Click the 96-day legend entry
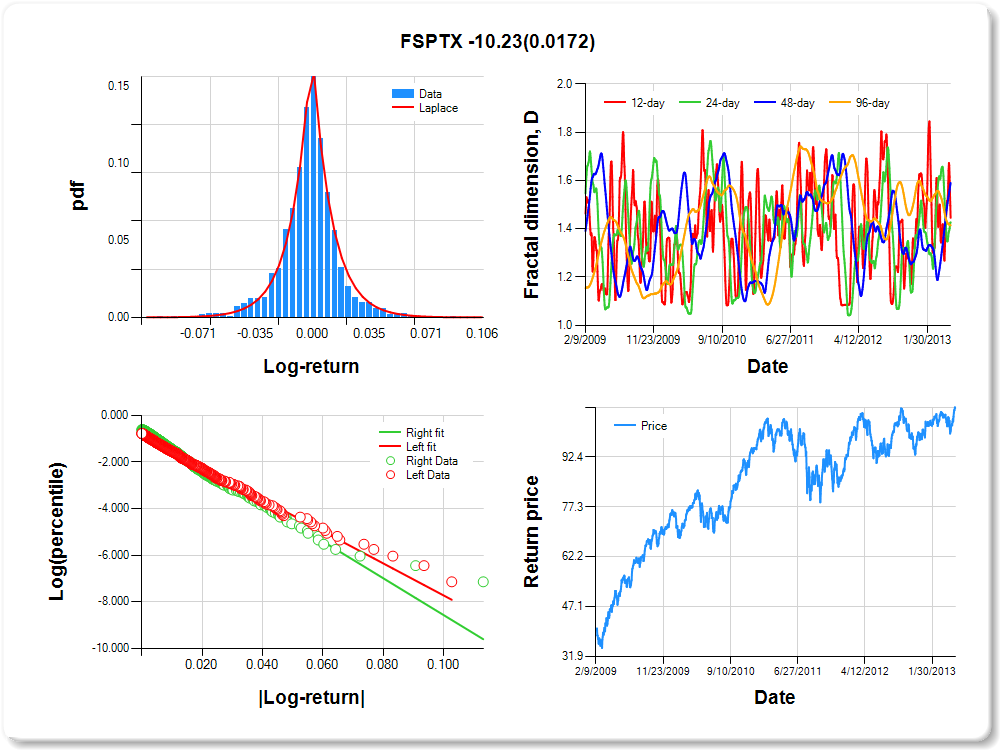This screenshot has width=1000, height=750. pos(859,103)
